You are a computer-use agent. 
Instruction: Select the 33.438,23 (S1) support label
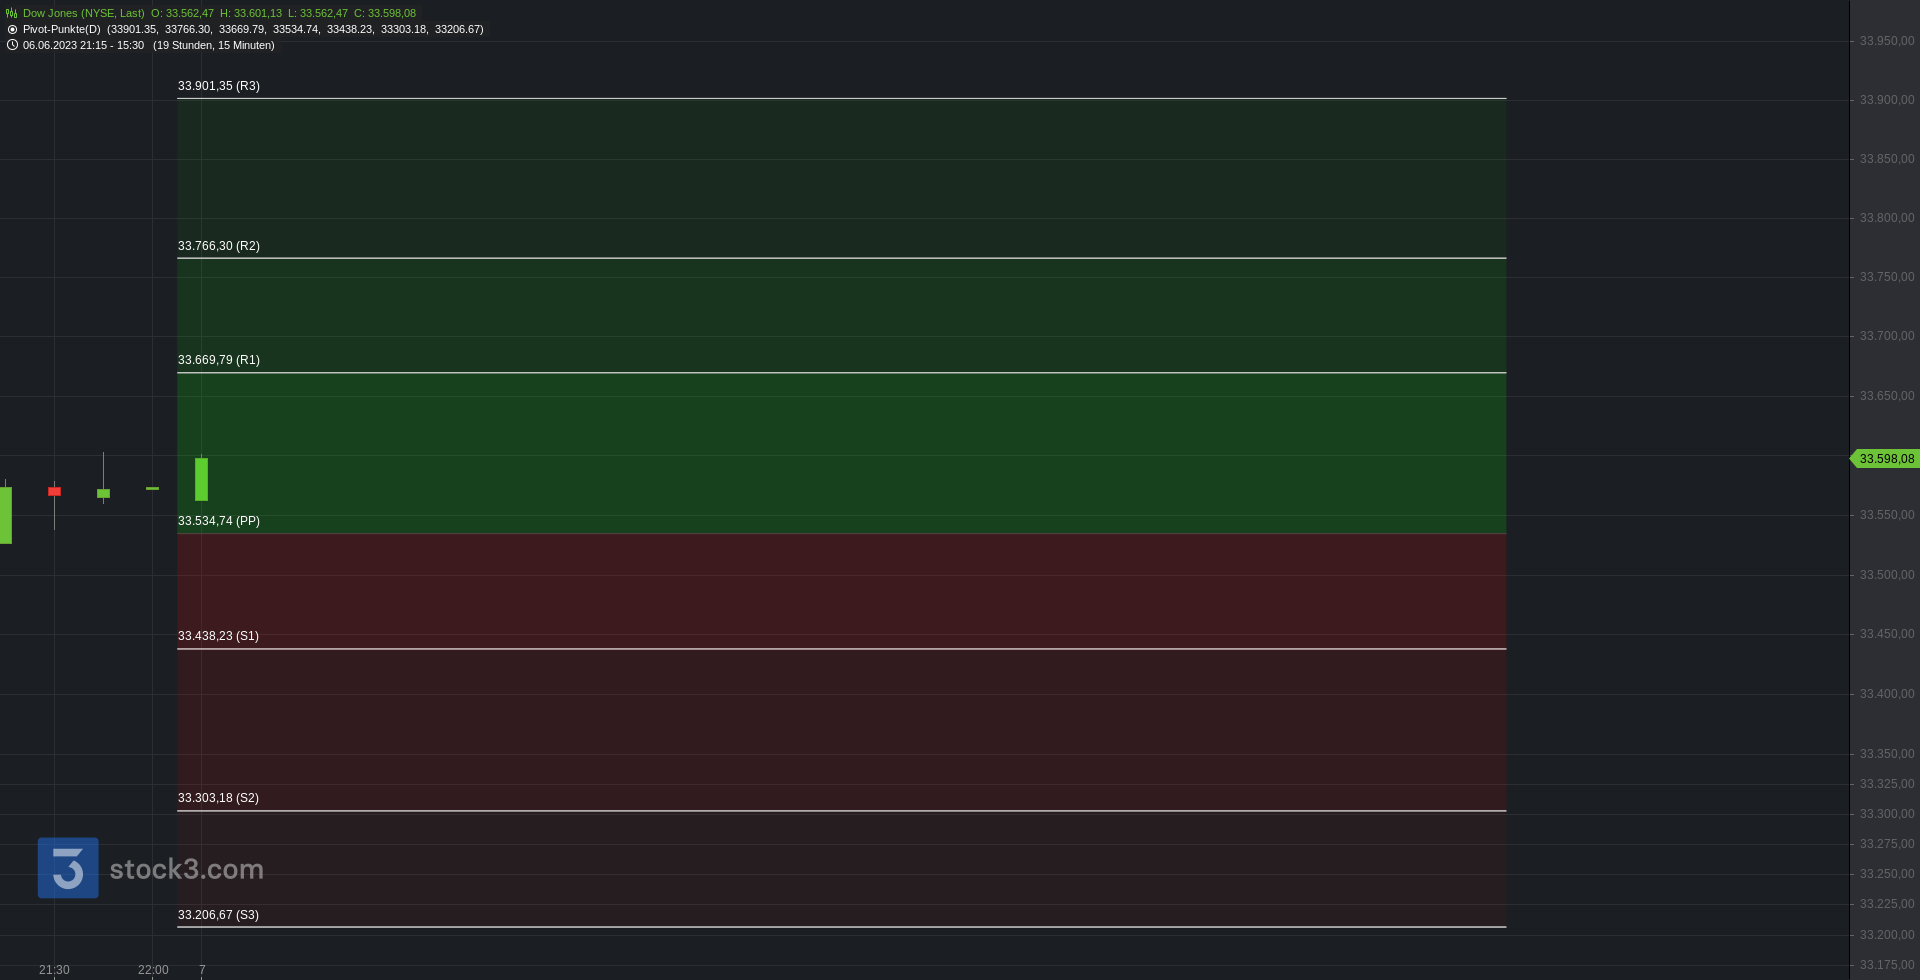click(x=218, y=636)
